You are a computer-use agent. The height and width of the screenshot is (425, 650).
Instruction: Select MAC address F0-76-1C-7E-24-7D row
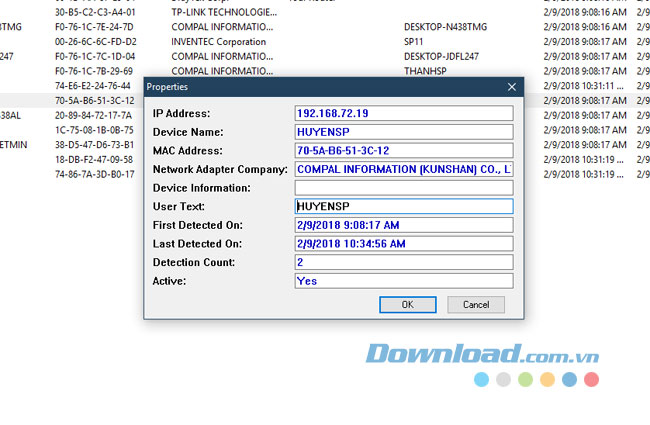[x=94, y=27]
